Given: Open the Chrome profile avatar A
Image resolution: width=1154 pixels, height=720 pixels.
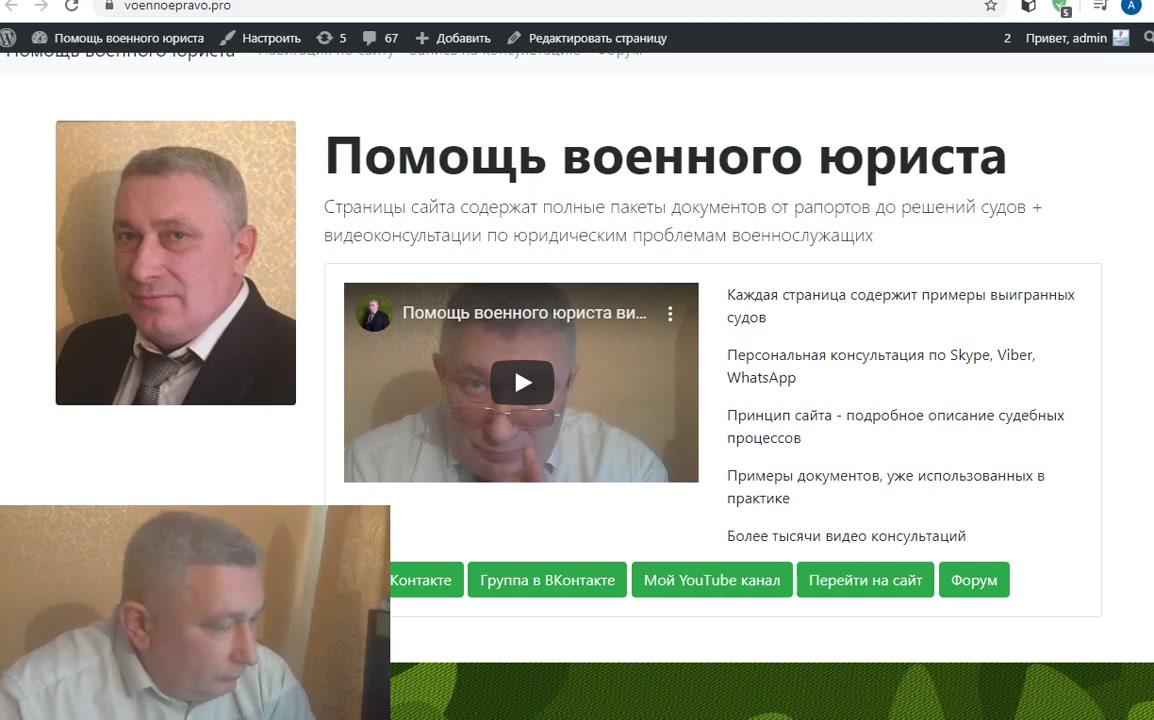Looking at the screenshot, I should tap(1131, 6).
